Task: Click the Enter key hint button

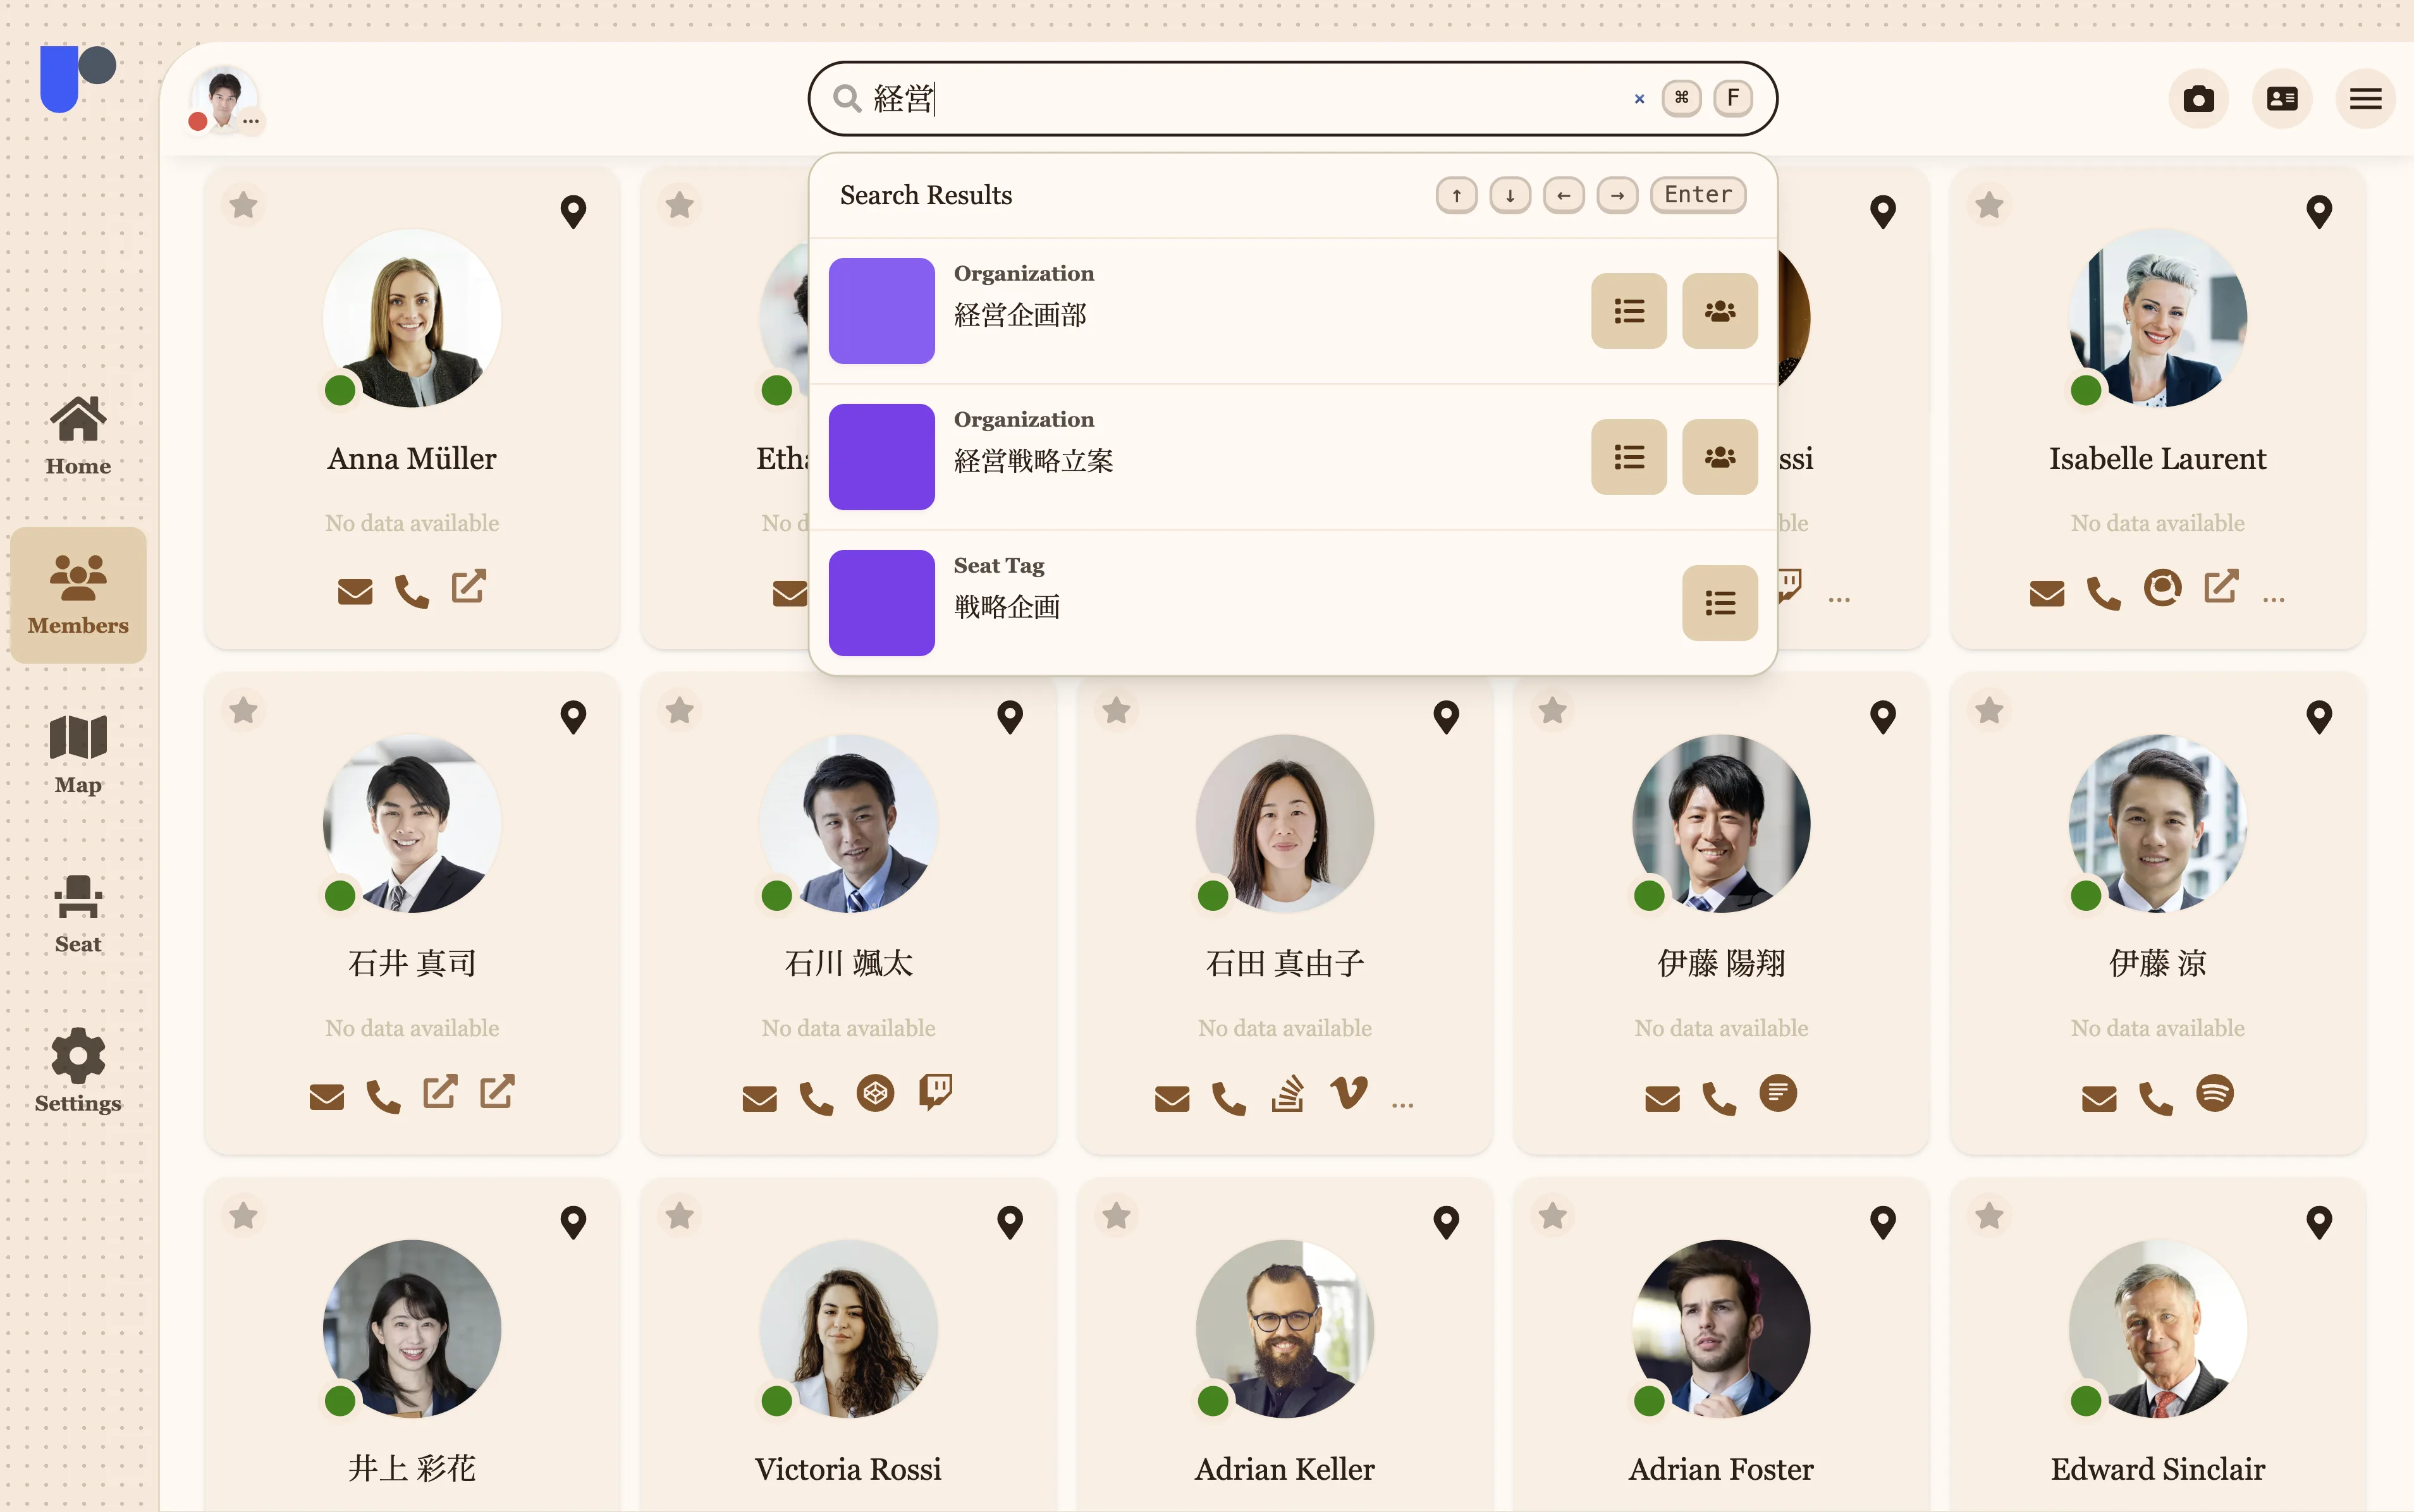Action: (1698, 195)
